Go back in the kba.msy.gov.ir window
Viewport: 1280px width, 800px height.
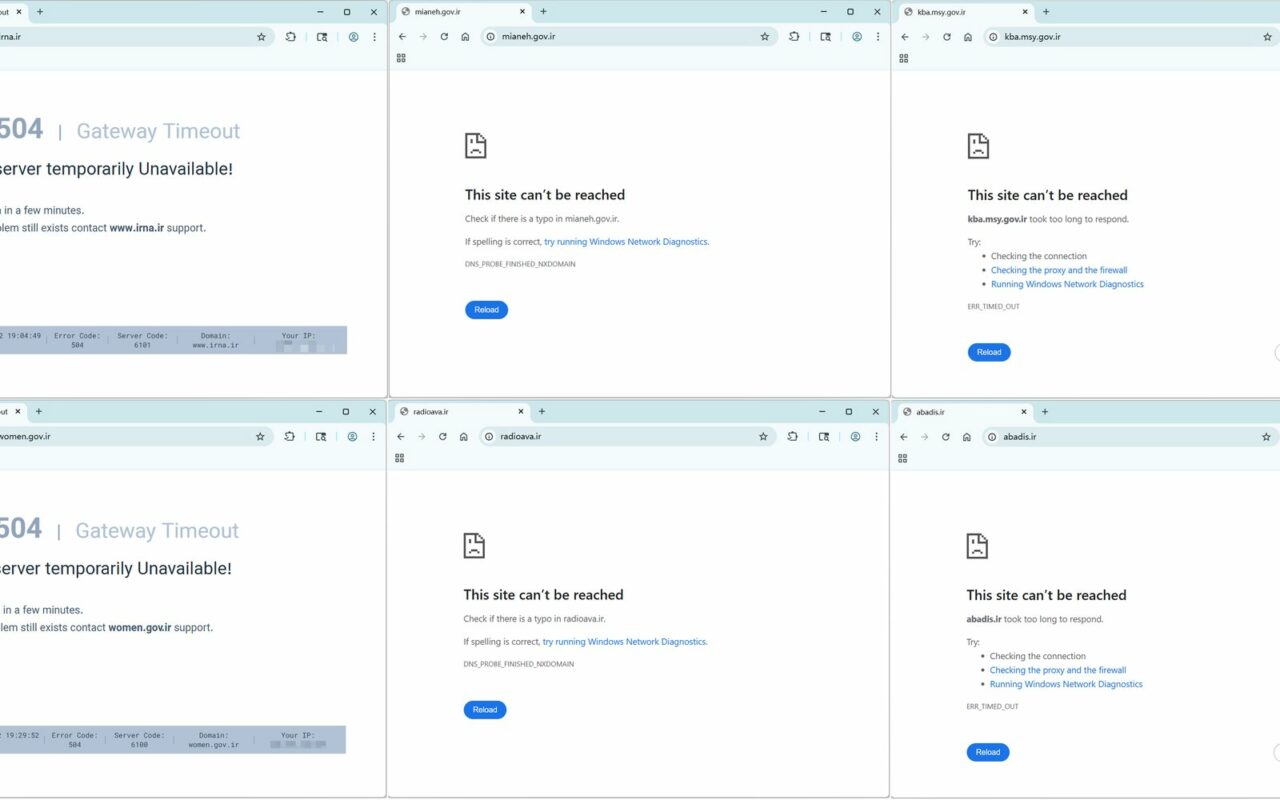[x=905, y=37]
